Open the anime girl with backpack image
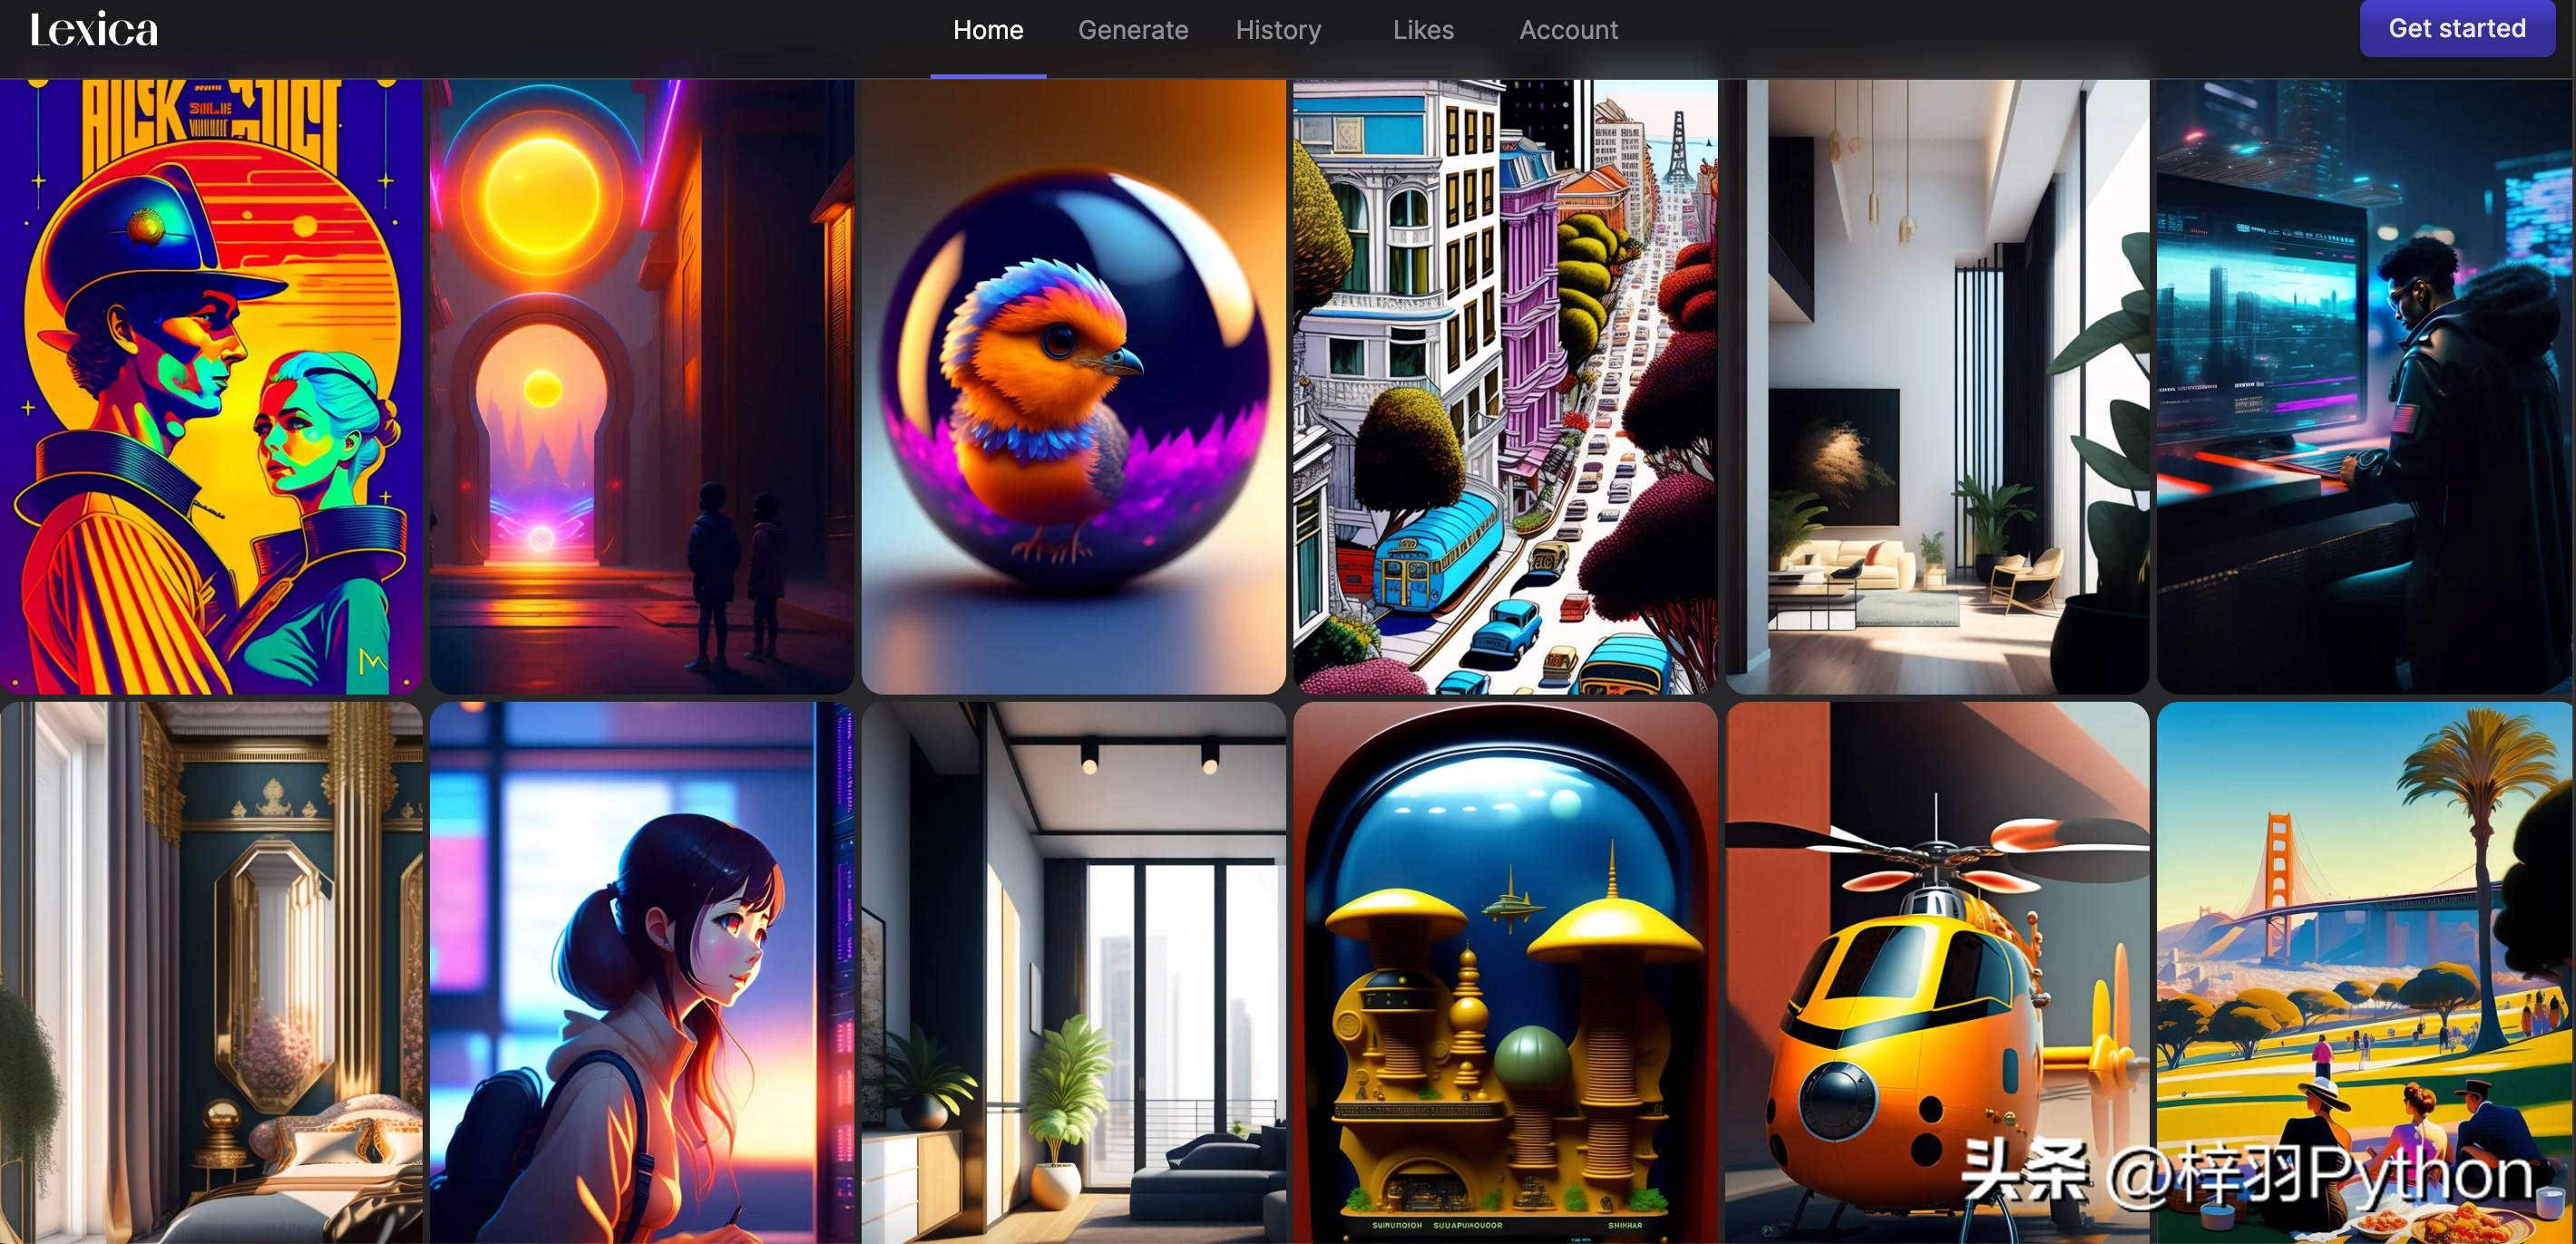Image resolution: width=2576 pixels, height=1244 pixels. pos(641,972)
